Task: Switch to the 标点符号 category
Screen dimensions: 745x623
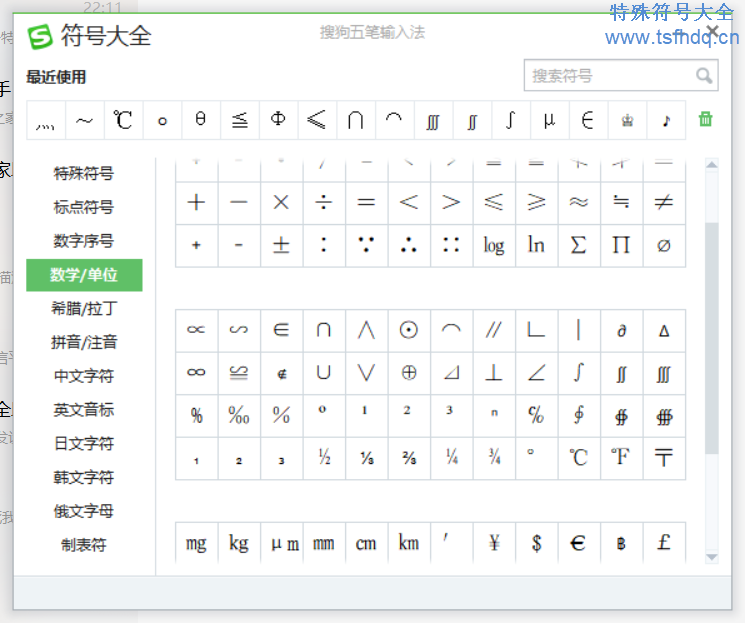Action: 84,207
